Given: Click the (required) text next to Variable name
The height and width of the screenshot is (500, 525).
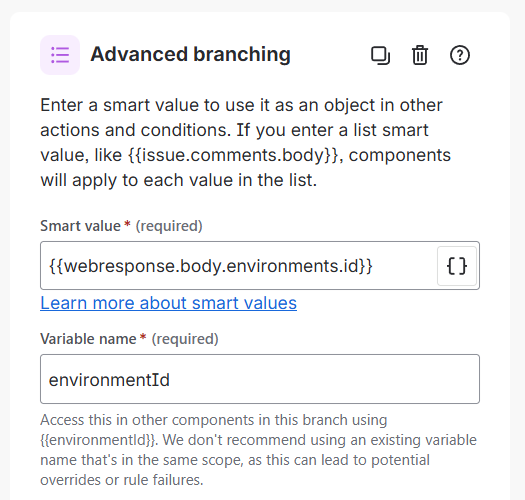Looking at the screenshot, I should tap(185, 339).
